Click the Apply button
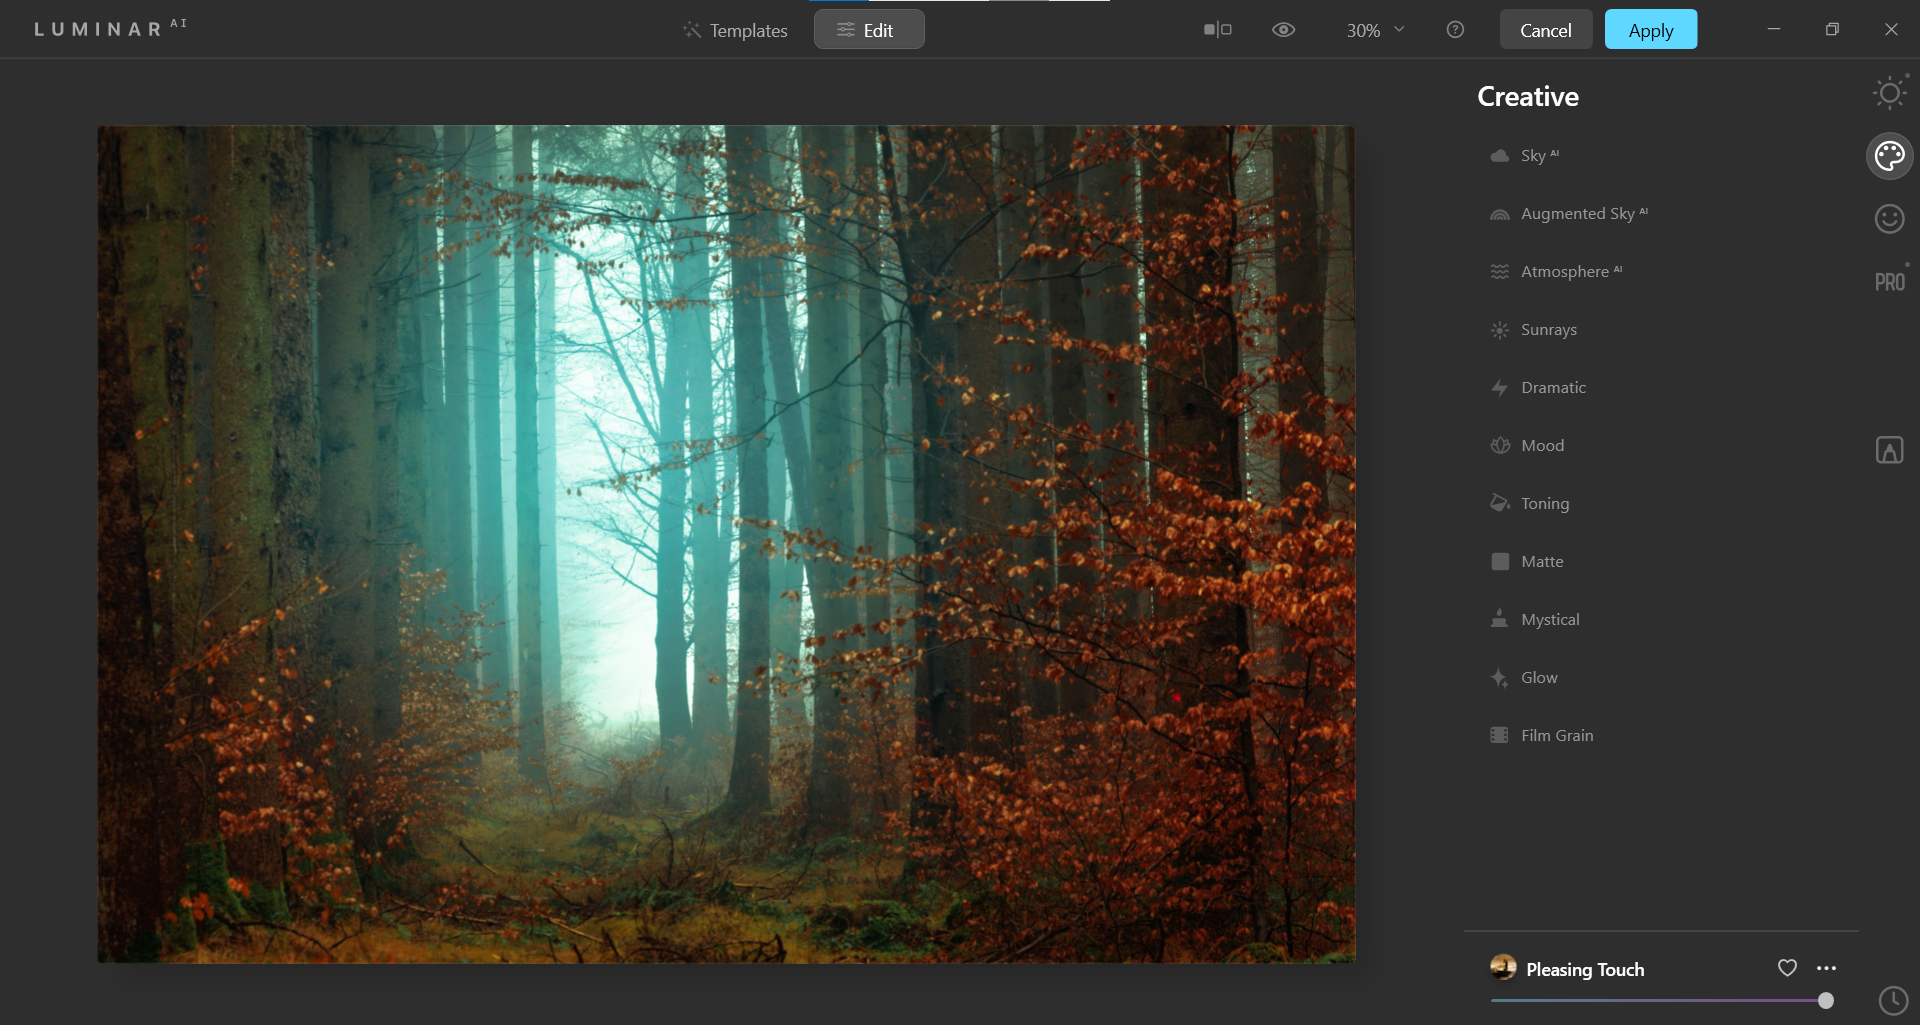 [1651, 30]
